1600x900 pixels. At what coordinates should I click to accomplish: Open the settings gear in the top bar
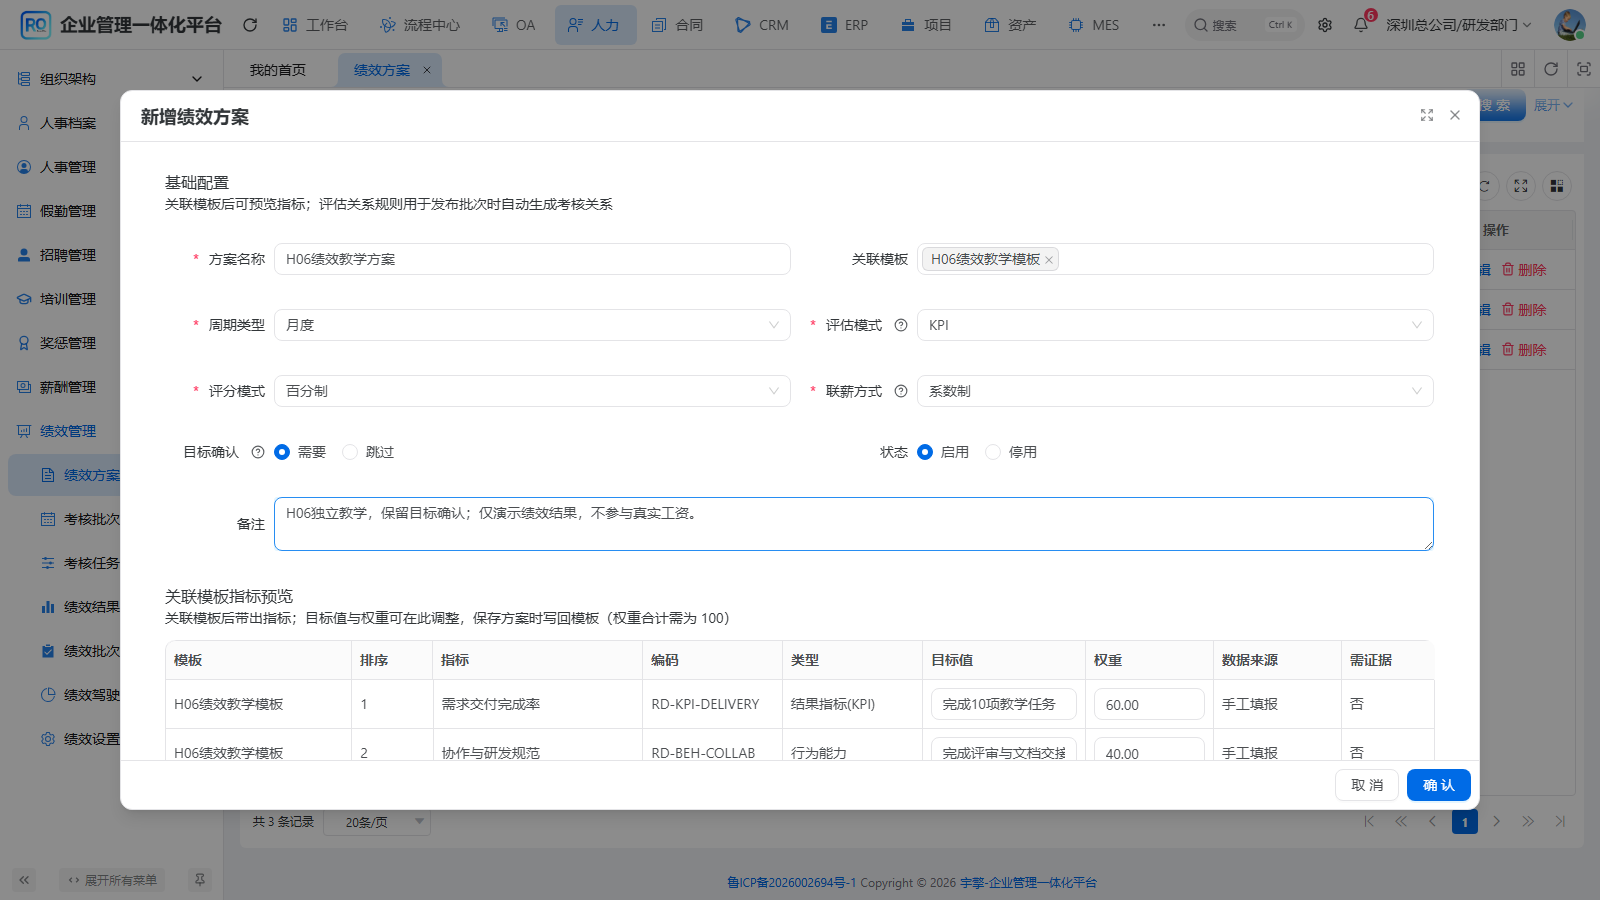tap(1325, 25)
